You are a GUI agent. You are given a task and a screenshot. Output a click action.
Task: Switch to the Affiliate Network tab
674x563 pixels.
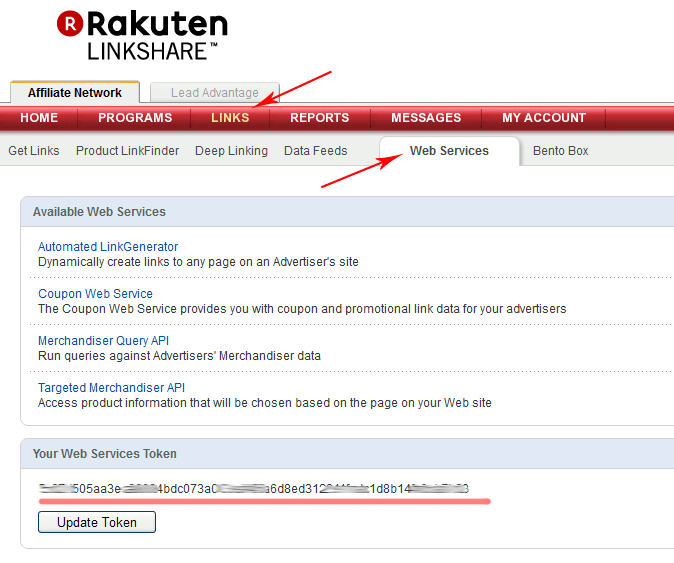click(x=75, y=92)
